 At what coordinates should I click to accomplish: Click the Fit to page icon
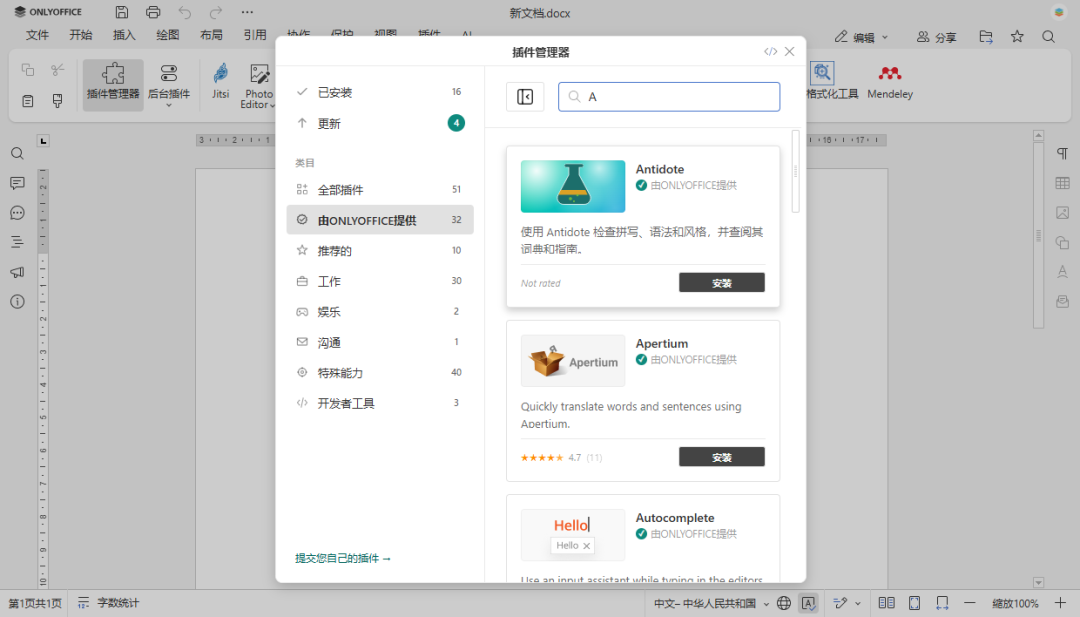tap(914, 603)
